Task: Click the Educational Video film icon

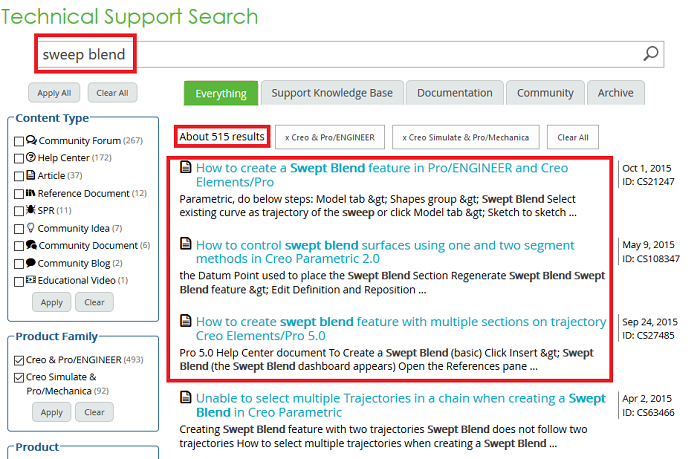Action: [30, 280]
